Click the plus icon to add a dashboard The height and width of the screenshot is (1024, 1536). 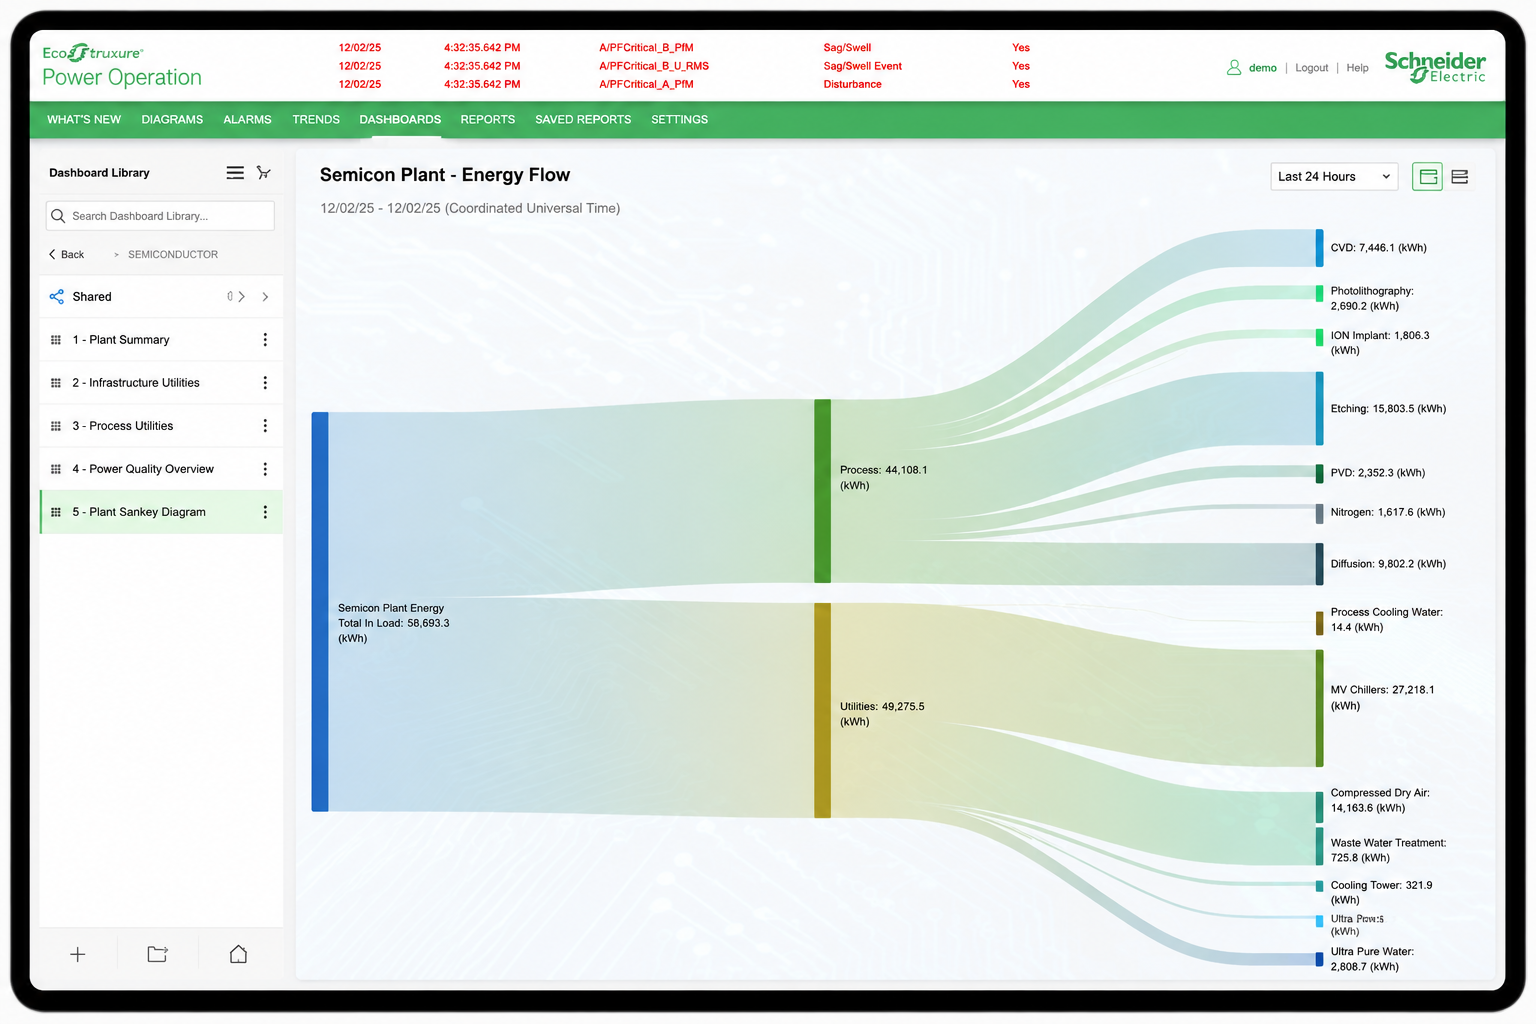(78, 954)
